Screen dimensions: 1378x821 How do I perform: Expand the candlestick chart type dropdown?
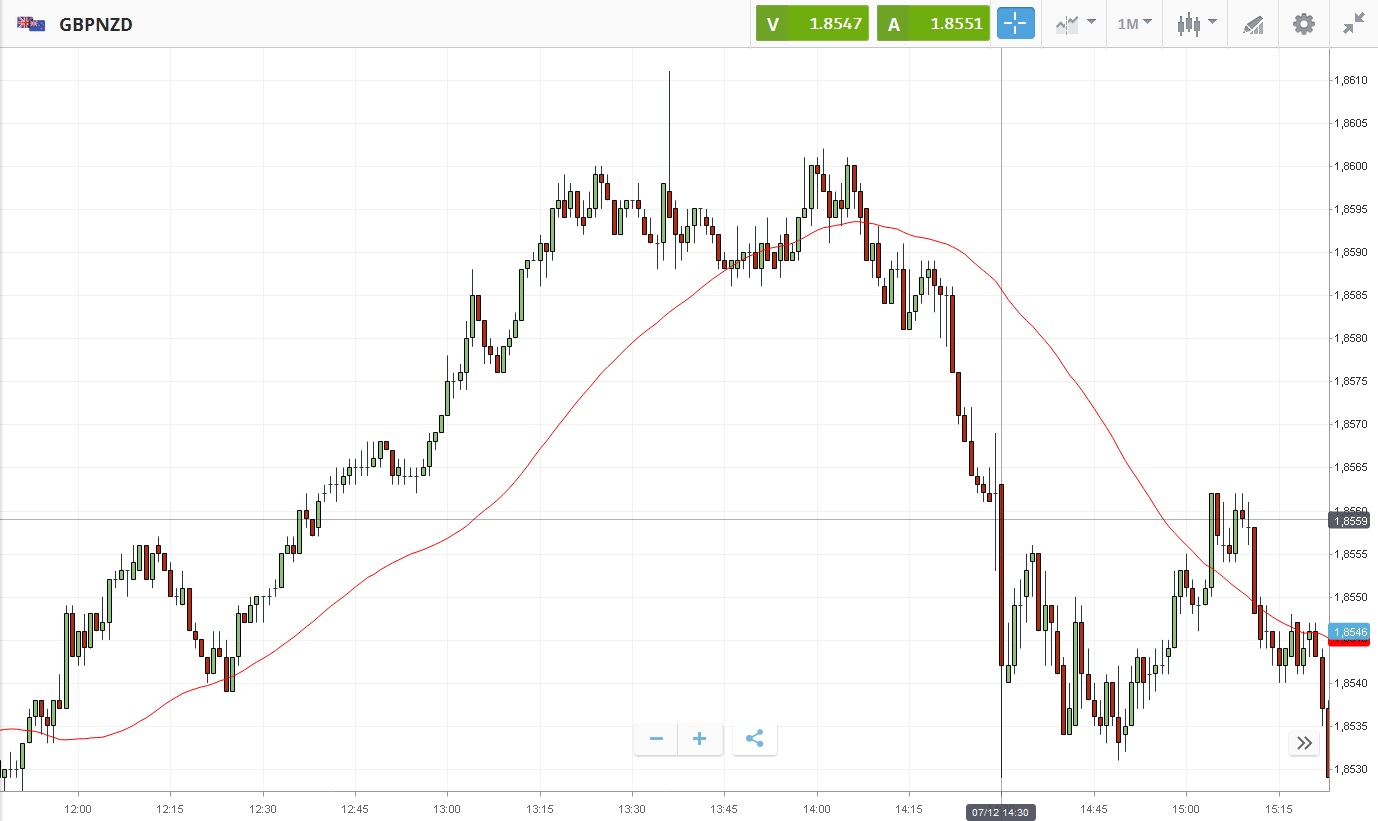click(x=1196, y=24)
